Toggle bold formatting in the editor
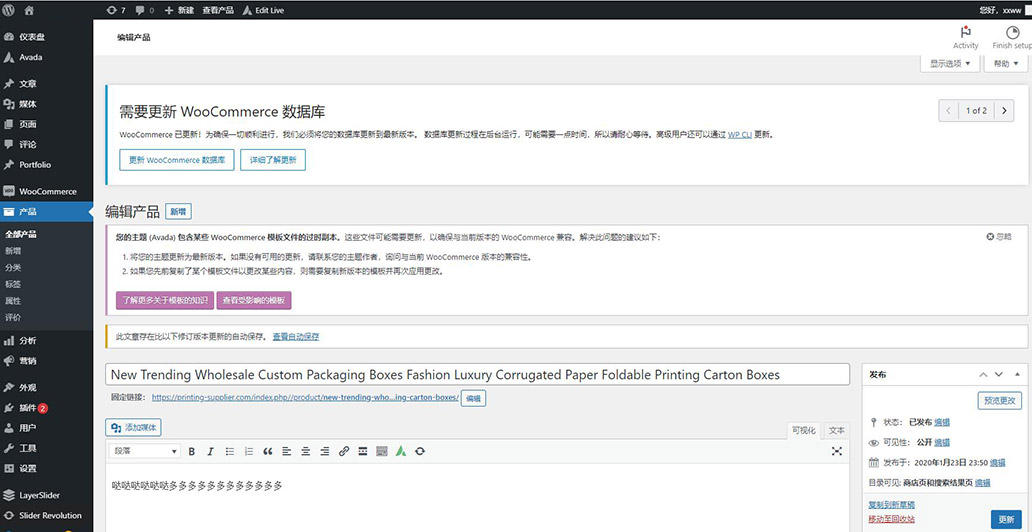 pos(192,452)
